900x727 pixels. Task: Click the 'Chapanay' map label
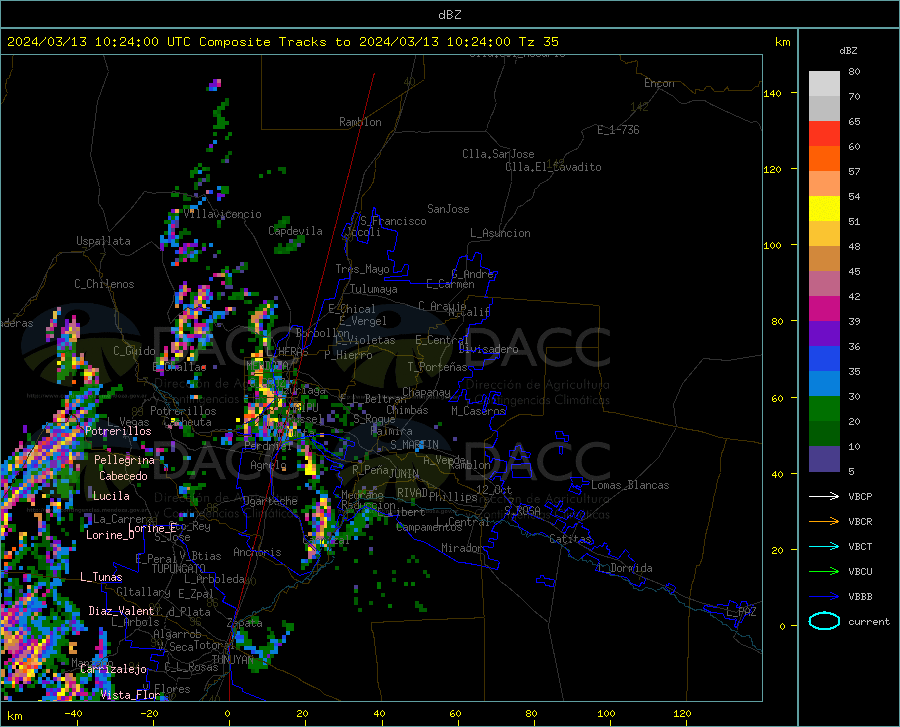[x=426, y=392]
